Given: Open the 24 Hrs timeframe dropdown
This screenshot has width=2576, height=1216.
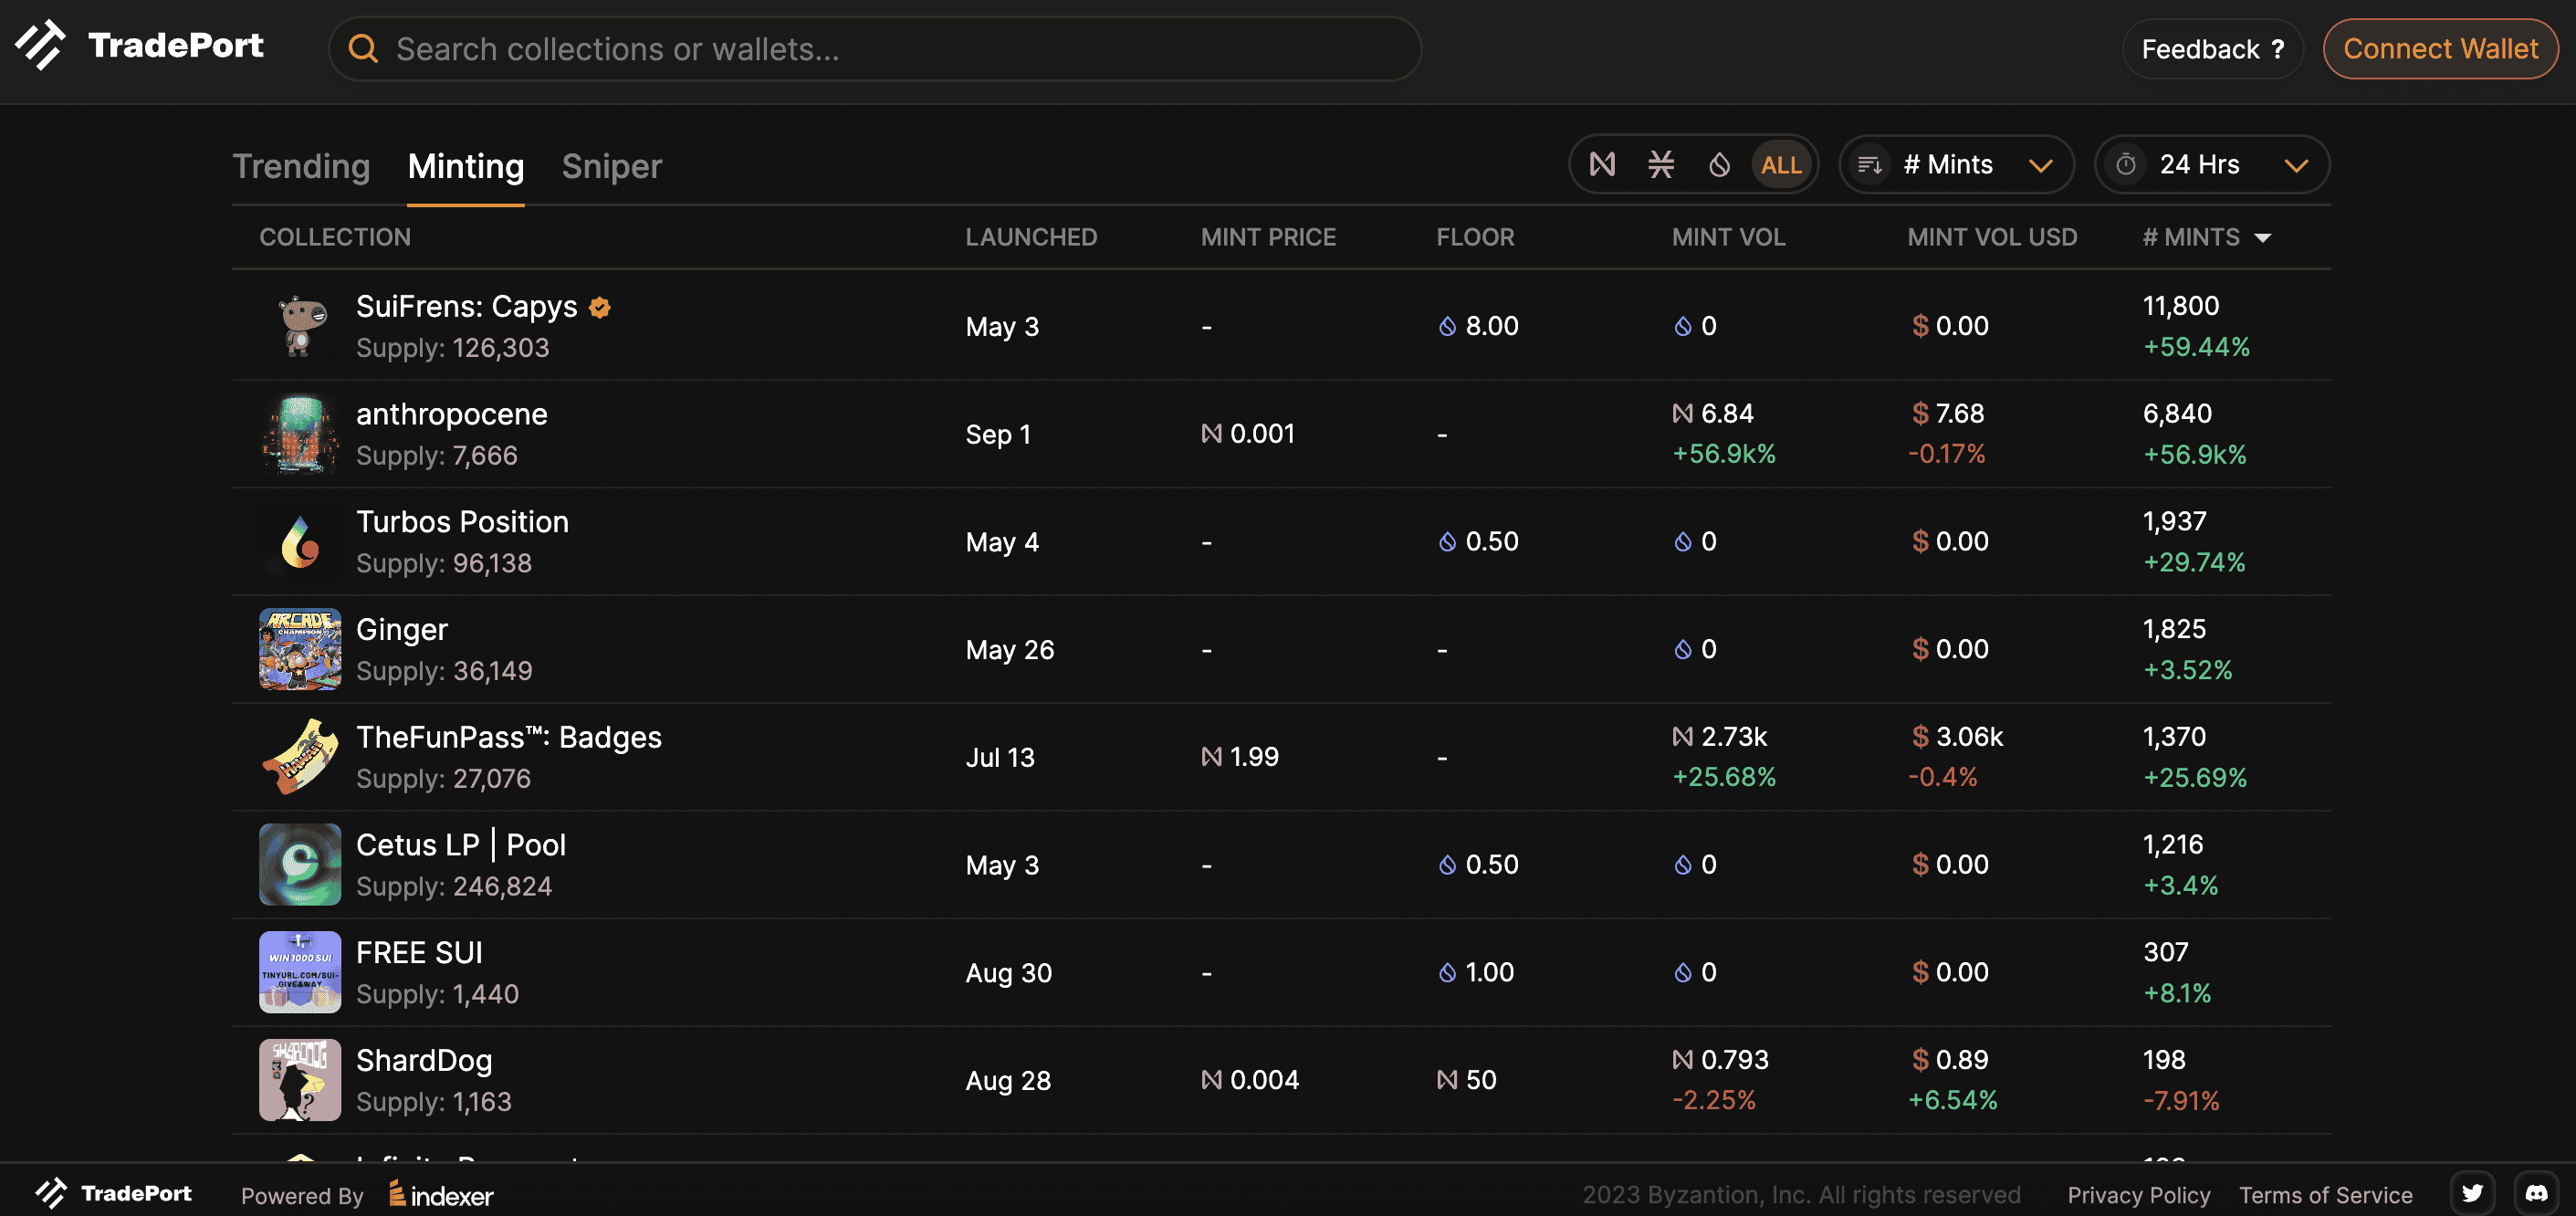Looking at the screenshot, I should [2212, 165].
